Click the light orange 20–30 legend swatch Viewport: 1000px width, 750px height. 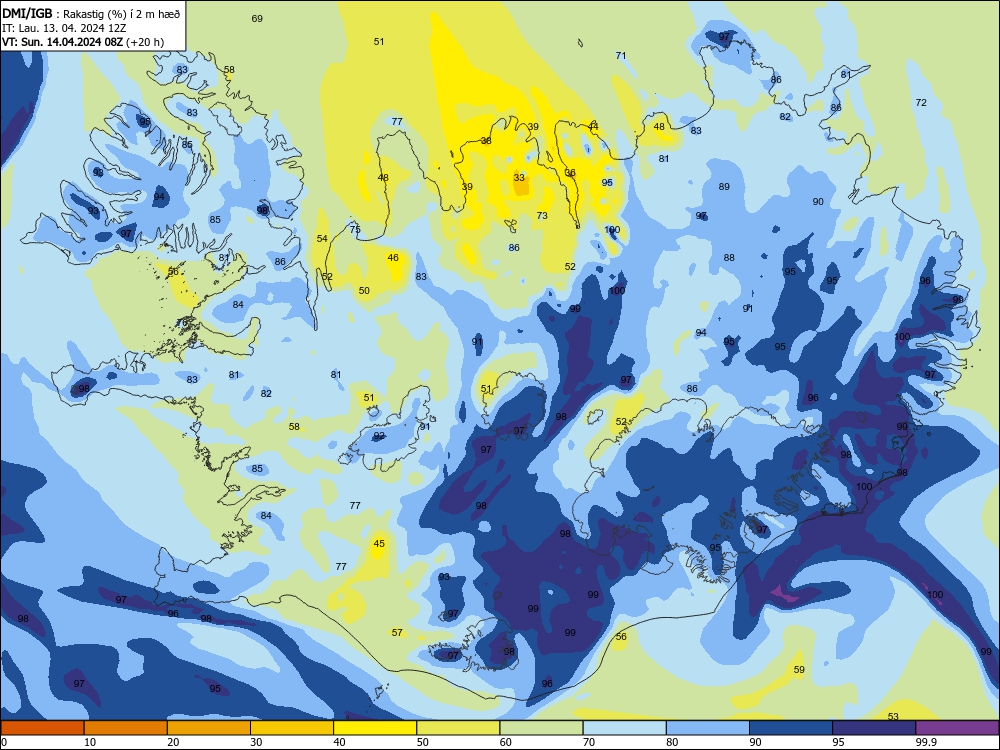[x=209, y=728]
